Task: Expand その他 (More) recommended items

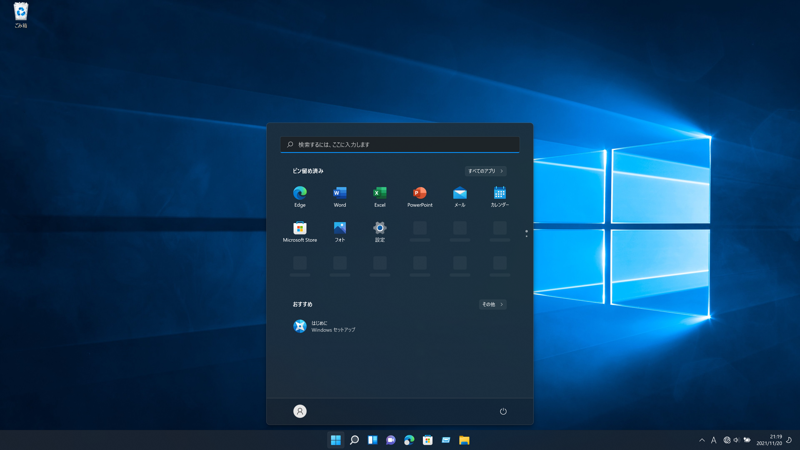Action: click(492, 304)
